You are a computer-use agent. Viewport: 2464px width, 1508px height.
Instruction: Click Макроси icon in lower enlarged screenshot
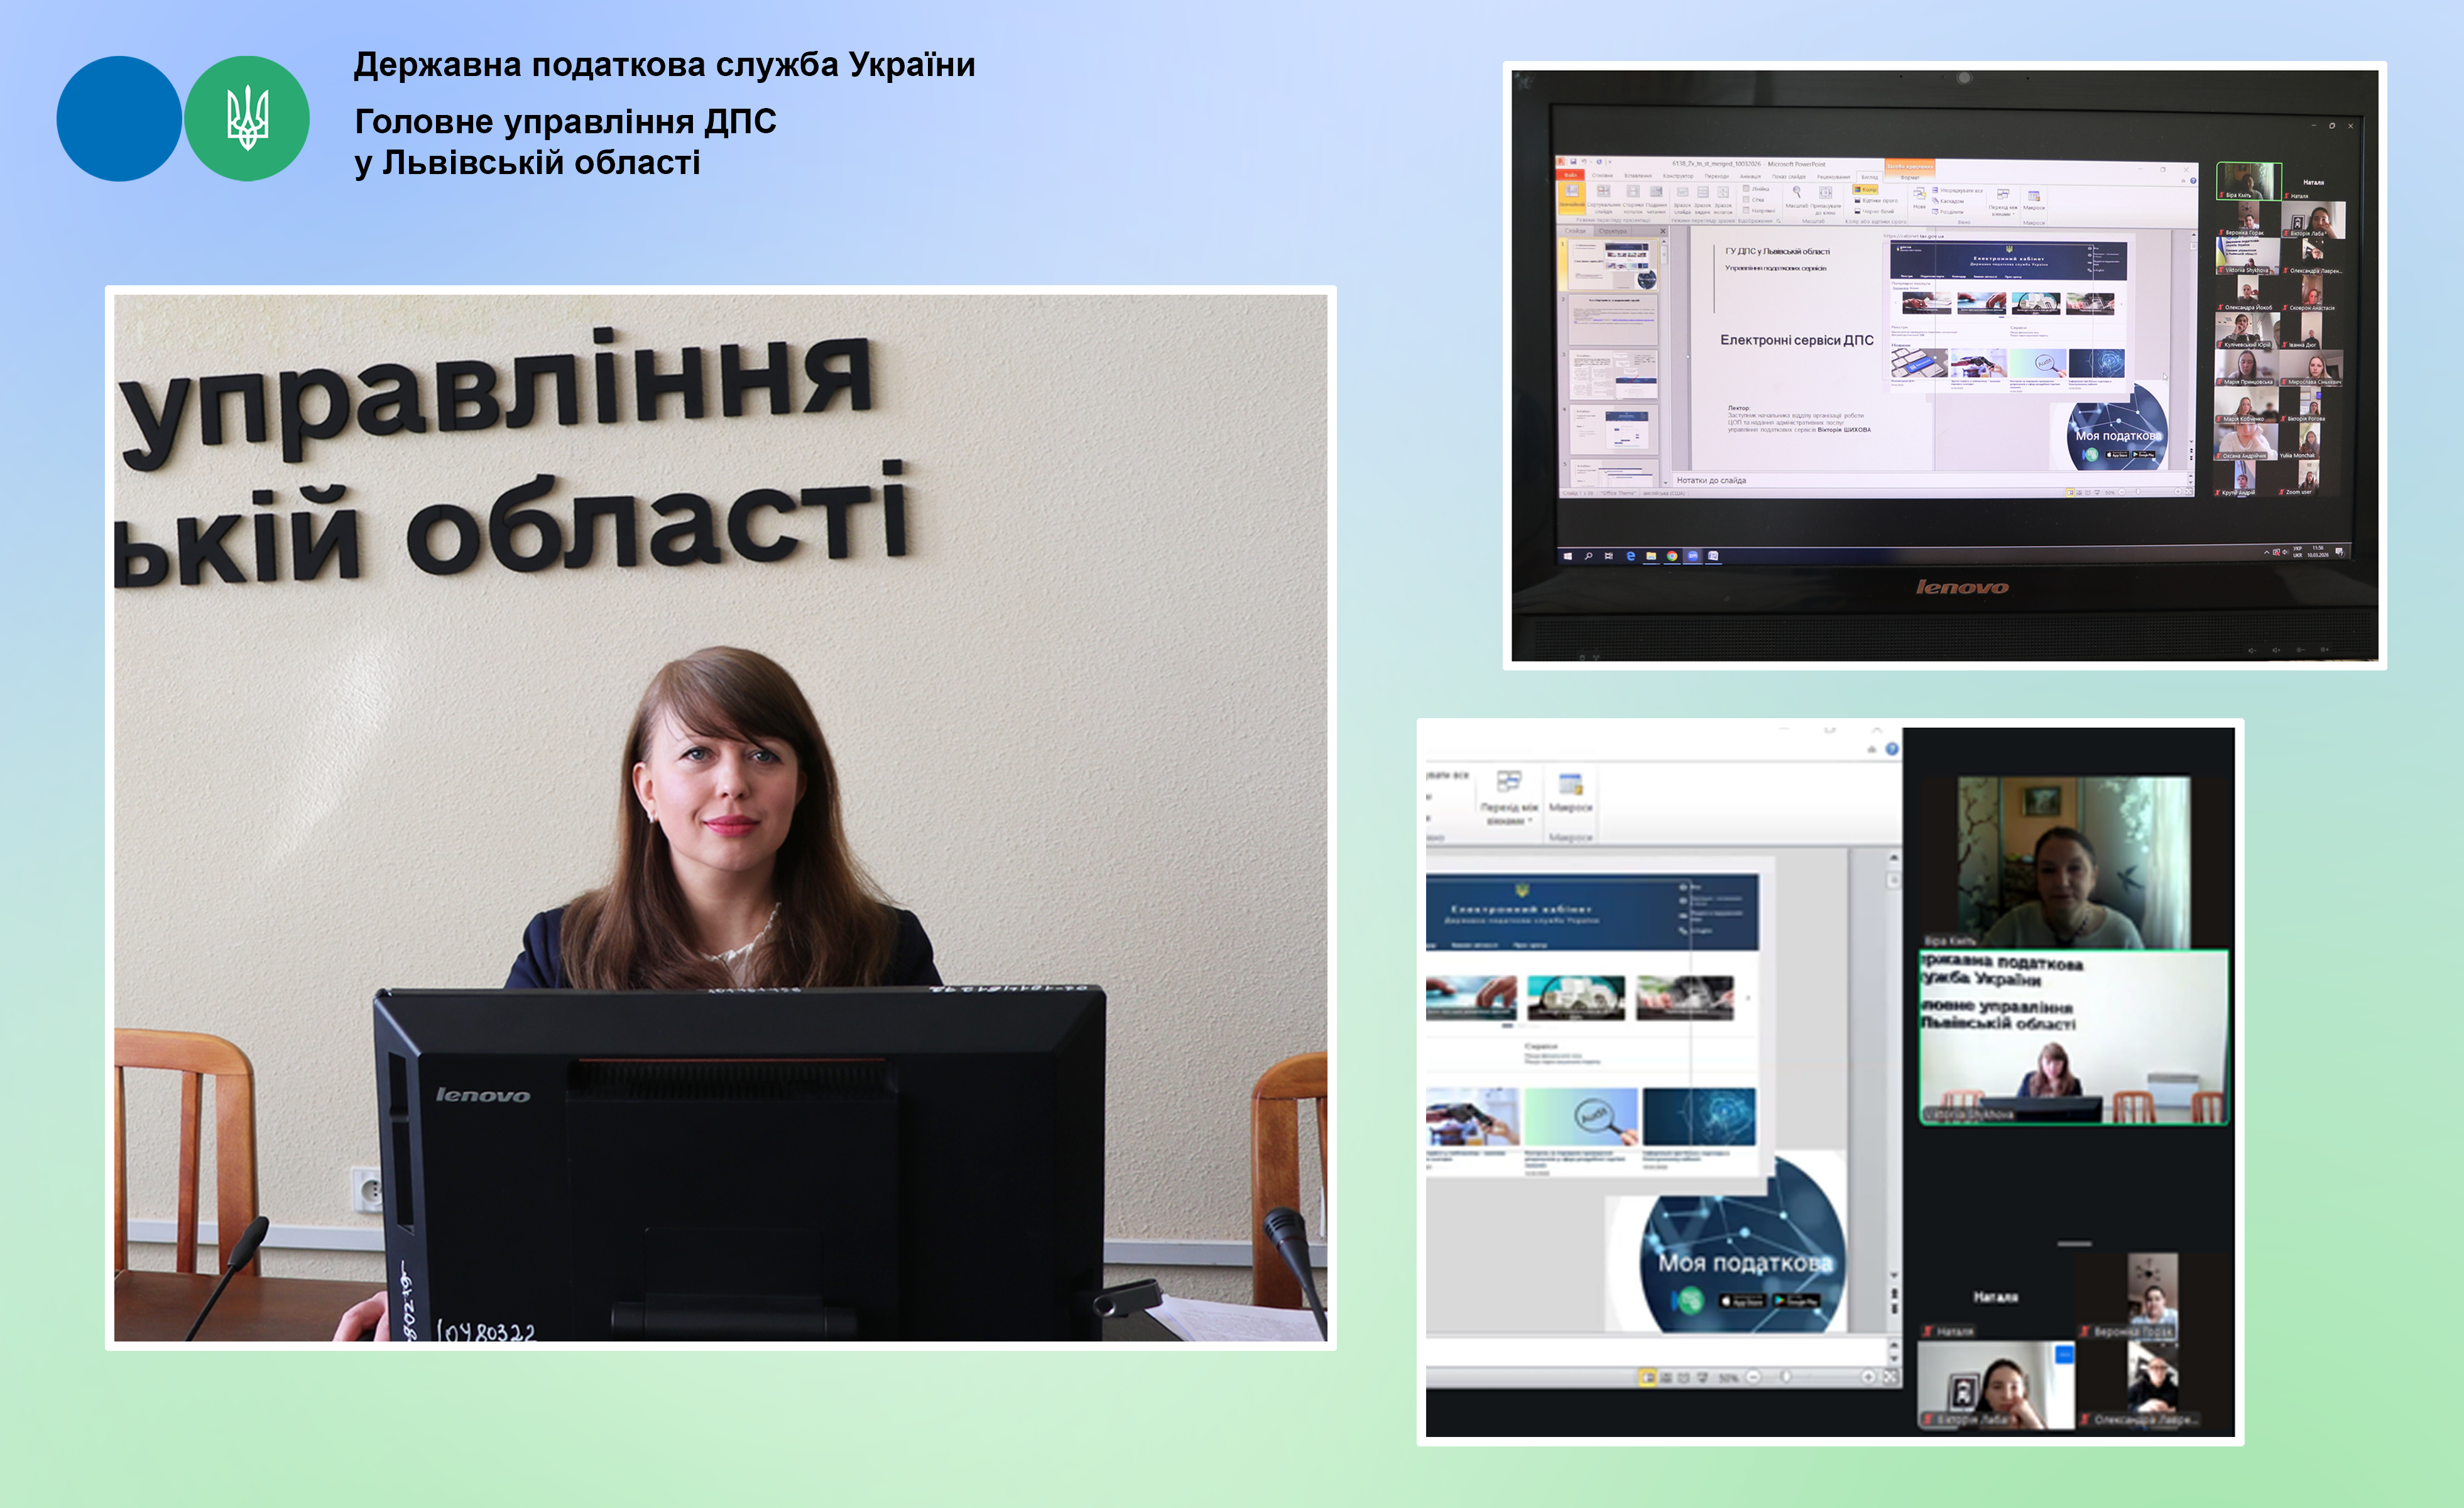[1570, 785]
